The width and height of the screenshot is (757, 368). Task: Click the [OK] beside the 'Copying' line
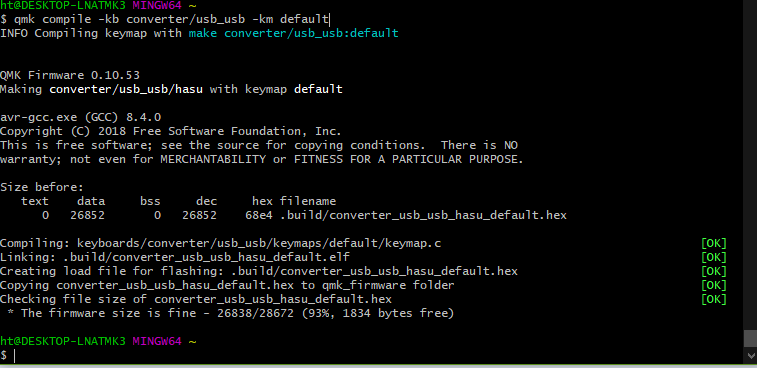point(714,285)
